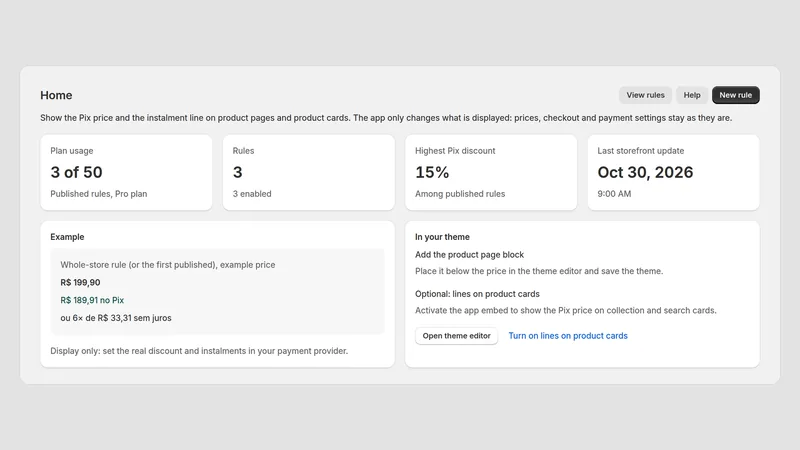Select the Plan usage card
Image resolution: width=800 pixels, height=450 pixels.
(x=126, y=172)
